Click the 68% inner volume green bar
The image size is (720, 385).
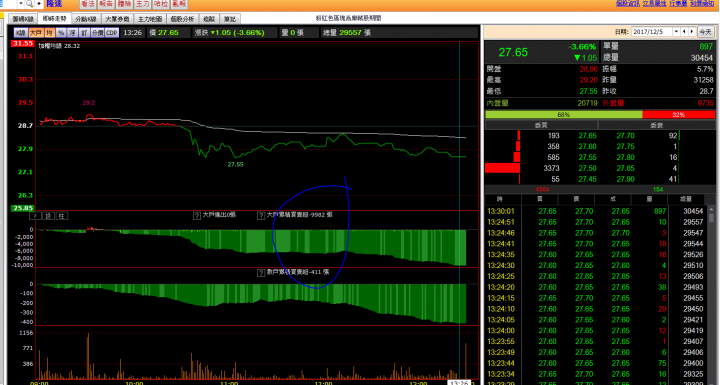(563, 114)
